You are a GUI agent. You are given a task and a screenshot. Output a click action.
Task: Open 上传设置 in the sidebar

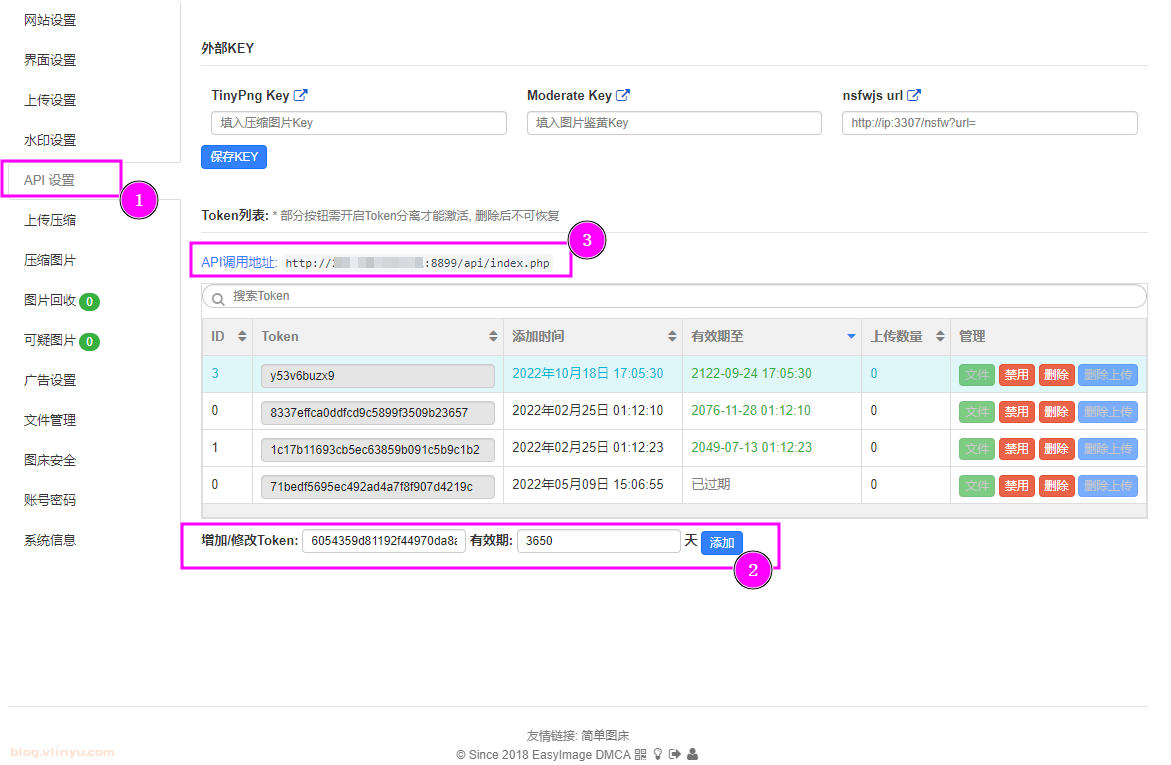(x=50, y=100)
